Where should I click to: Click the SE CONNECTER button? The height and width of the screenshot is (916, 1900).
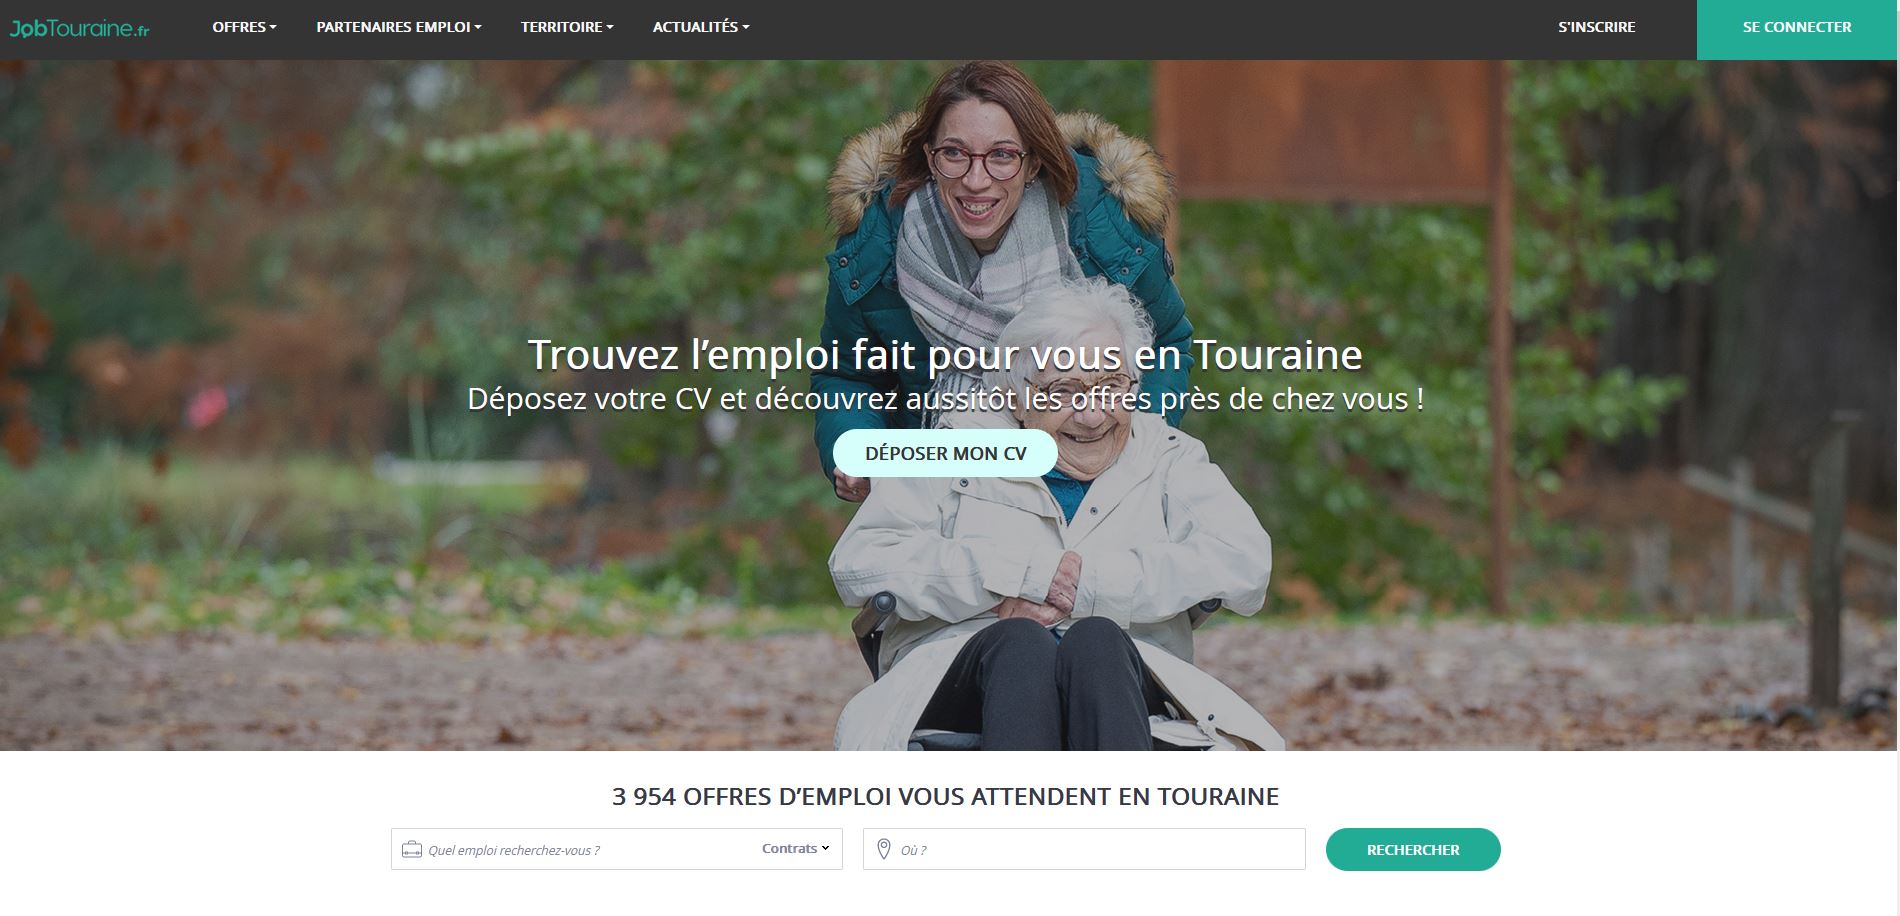(x=1797, y=29)
